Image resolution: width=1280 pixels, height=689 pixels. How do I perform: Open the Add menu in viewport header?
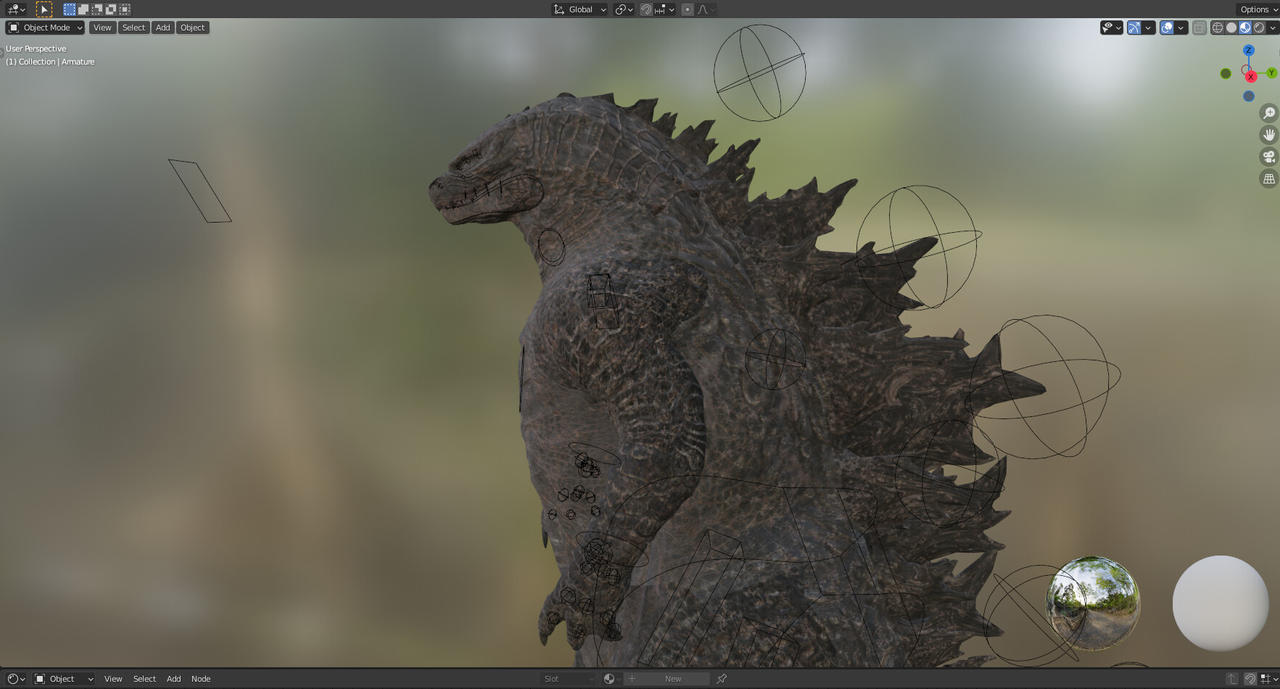pos(163,27)
